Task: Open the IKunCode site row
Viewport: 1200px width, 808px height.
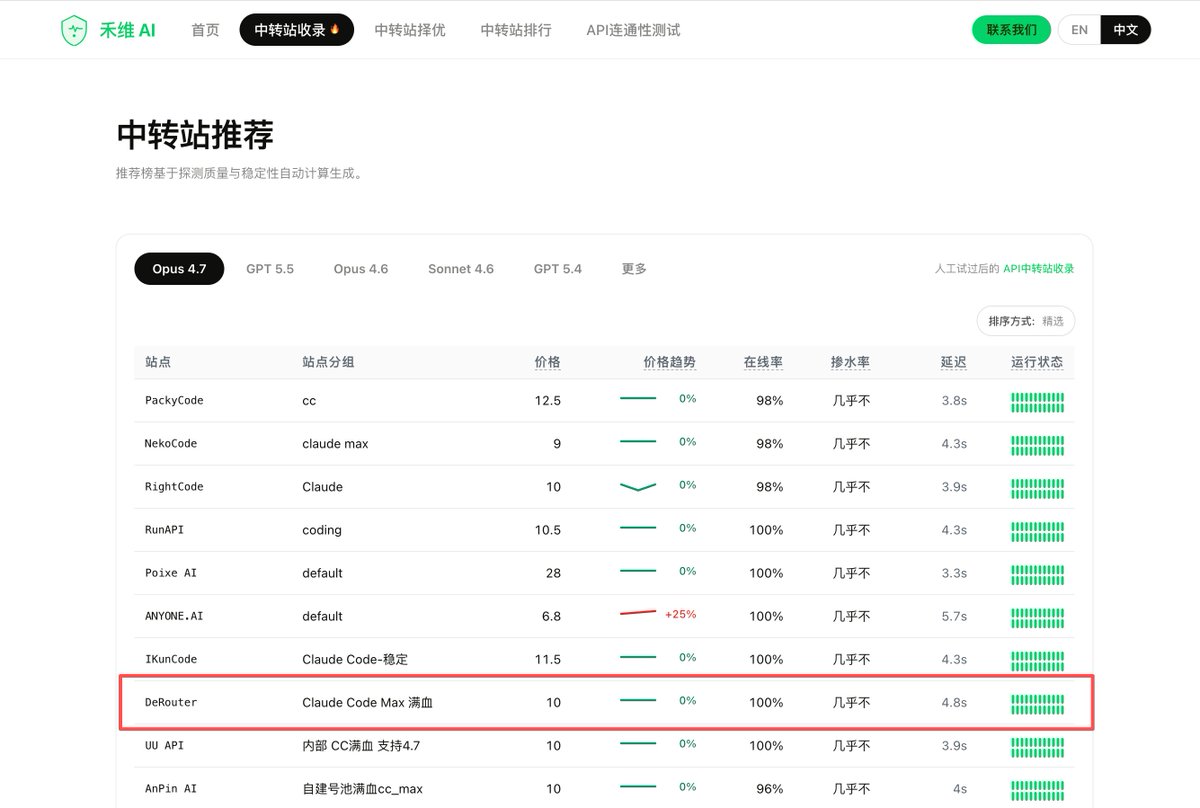Action: click(x=604, y=658)
